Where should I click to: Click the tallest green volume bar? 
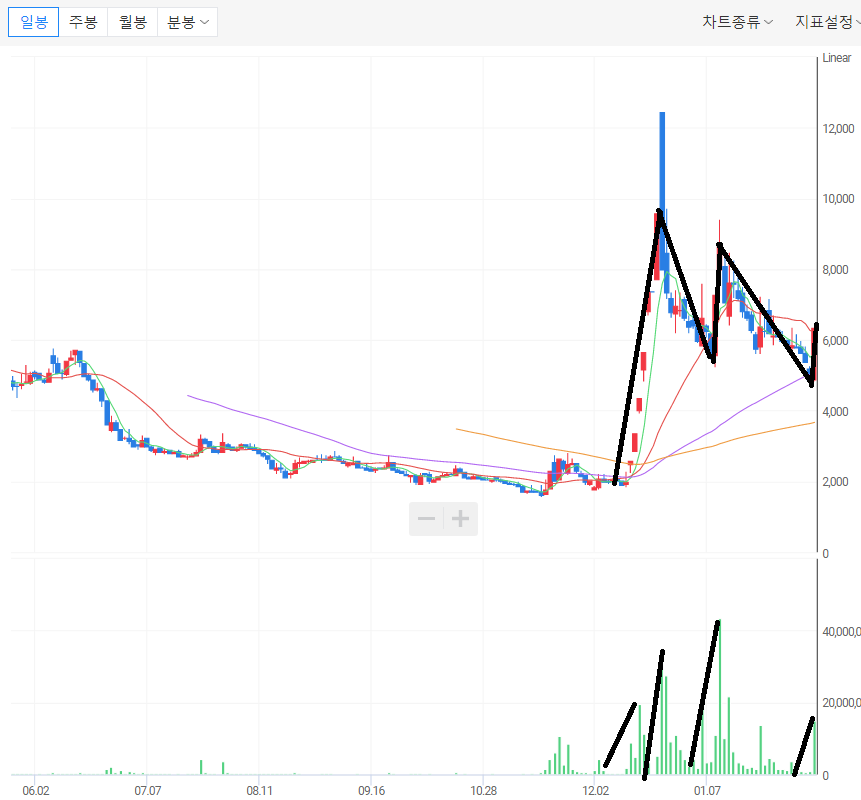[x=719, y=697]
